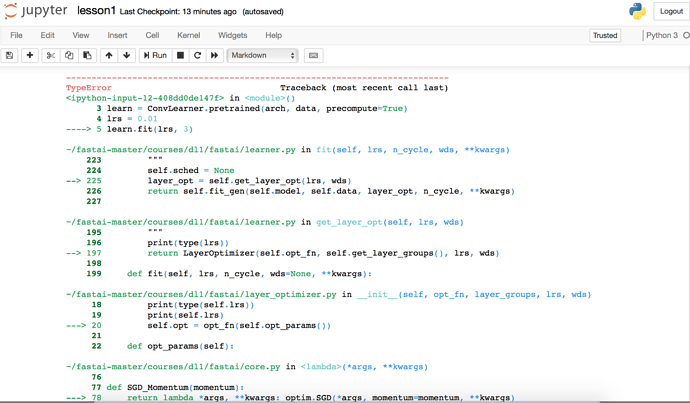Viewport: 690px width, 403px height.
Task: Interrupt the kernel with stop icon
Action: tap(181, 56)
